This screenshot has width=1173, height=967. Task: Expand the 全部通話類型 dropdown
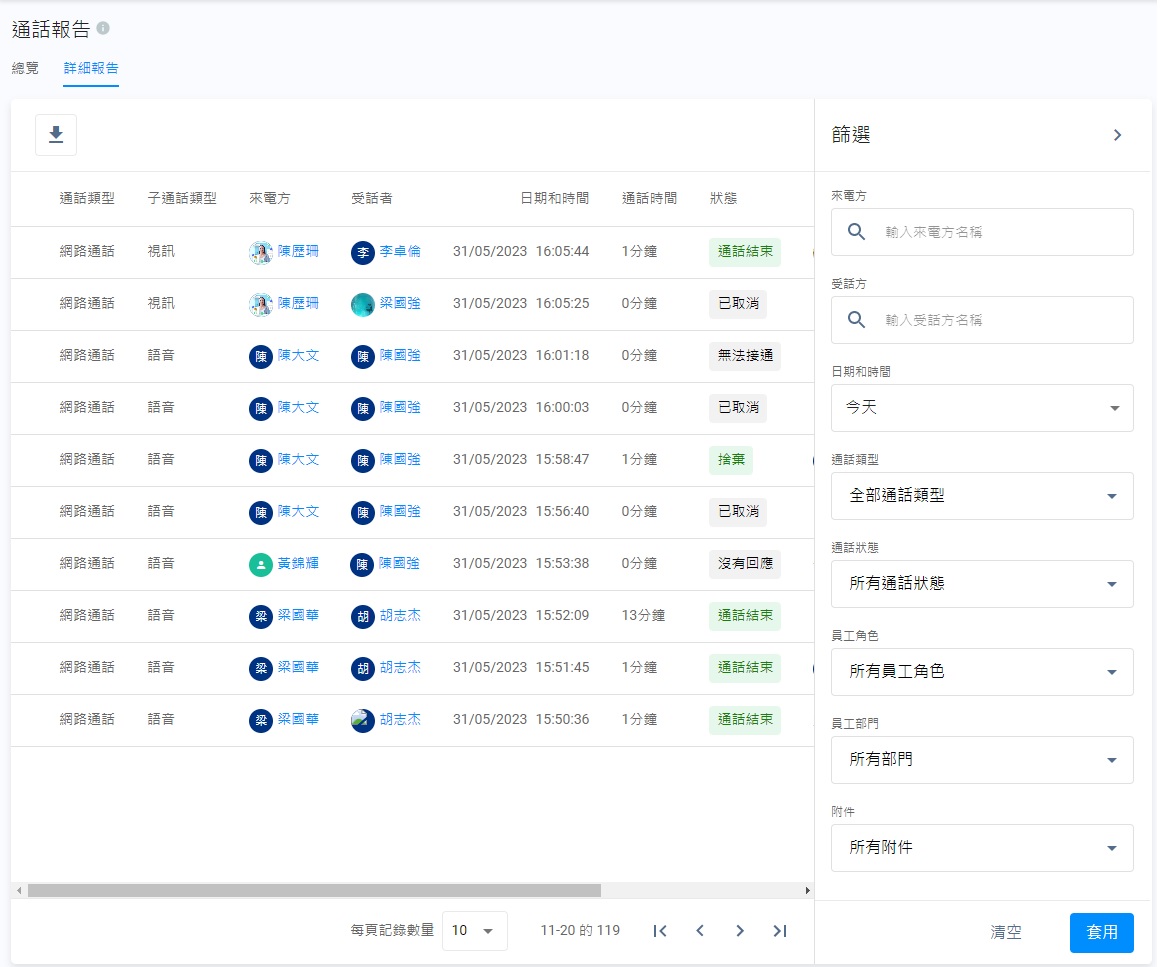tap(982, 496)
